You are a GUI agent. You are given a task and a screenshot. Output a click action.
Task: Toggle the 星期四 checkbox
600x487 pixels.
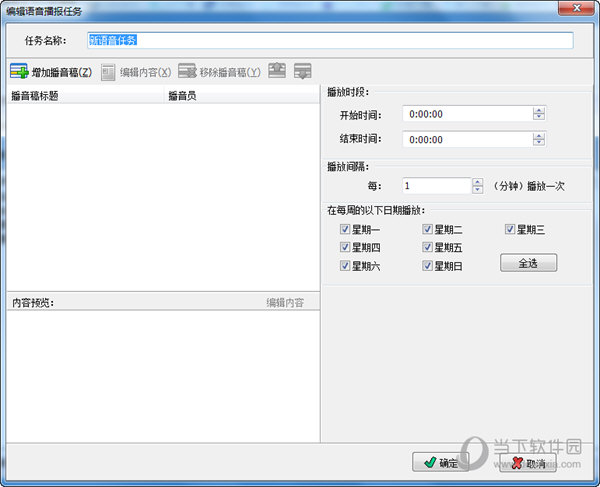[345, 247]
